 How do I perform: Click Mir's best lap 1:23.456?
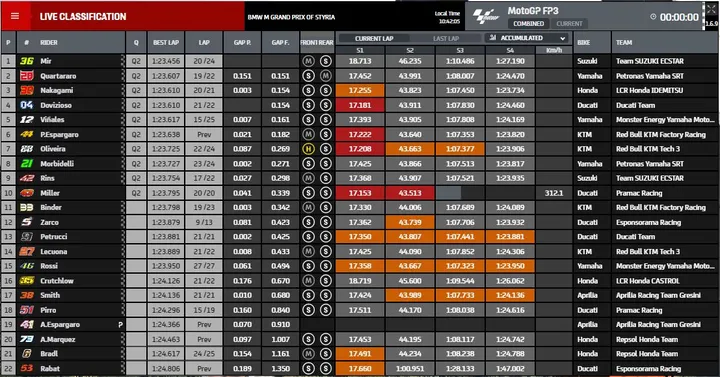pos(166,61)
